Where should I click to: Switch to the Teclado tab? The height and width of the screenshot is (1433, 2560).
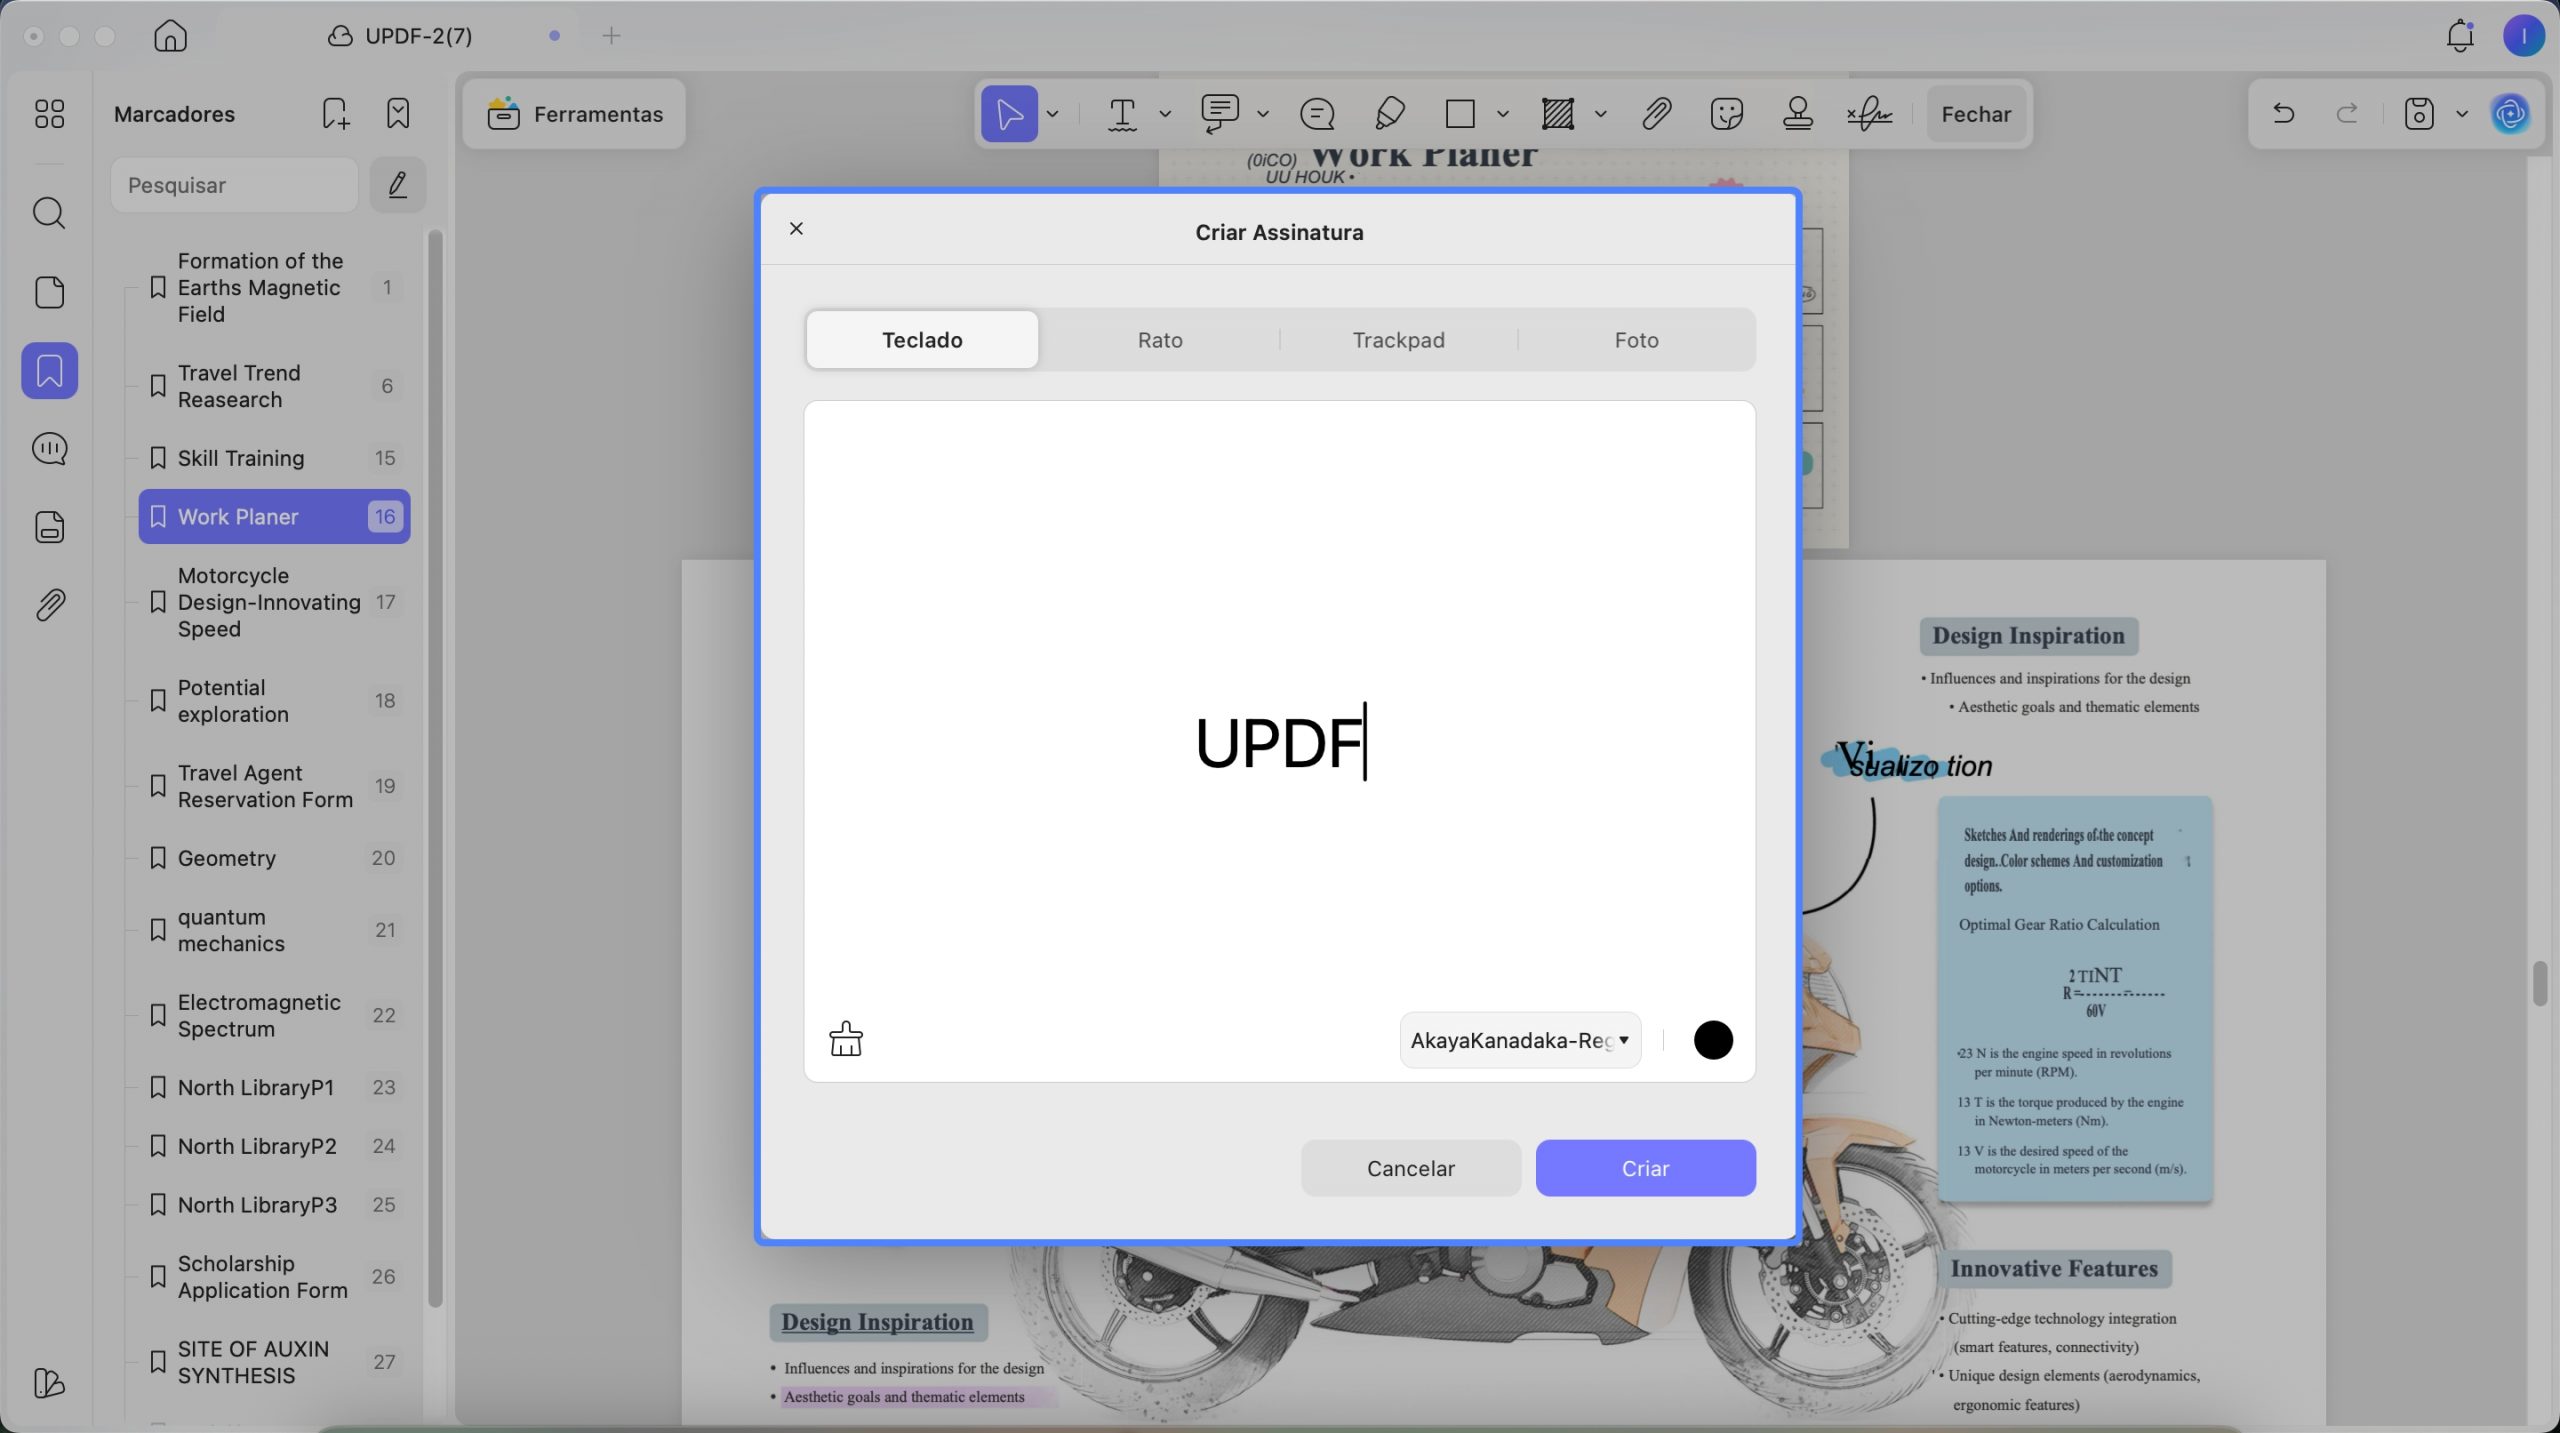tap(922, 340)
